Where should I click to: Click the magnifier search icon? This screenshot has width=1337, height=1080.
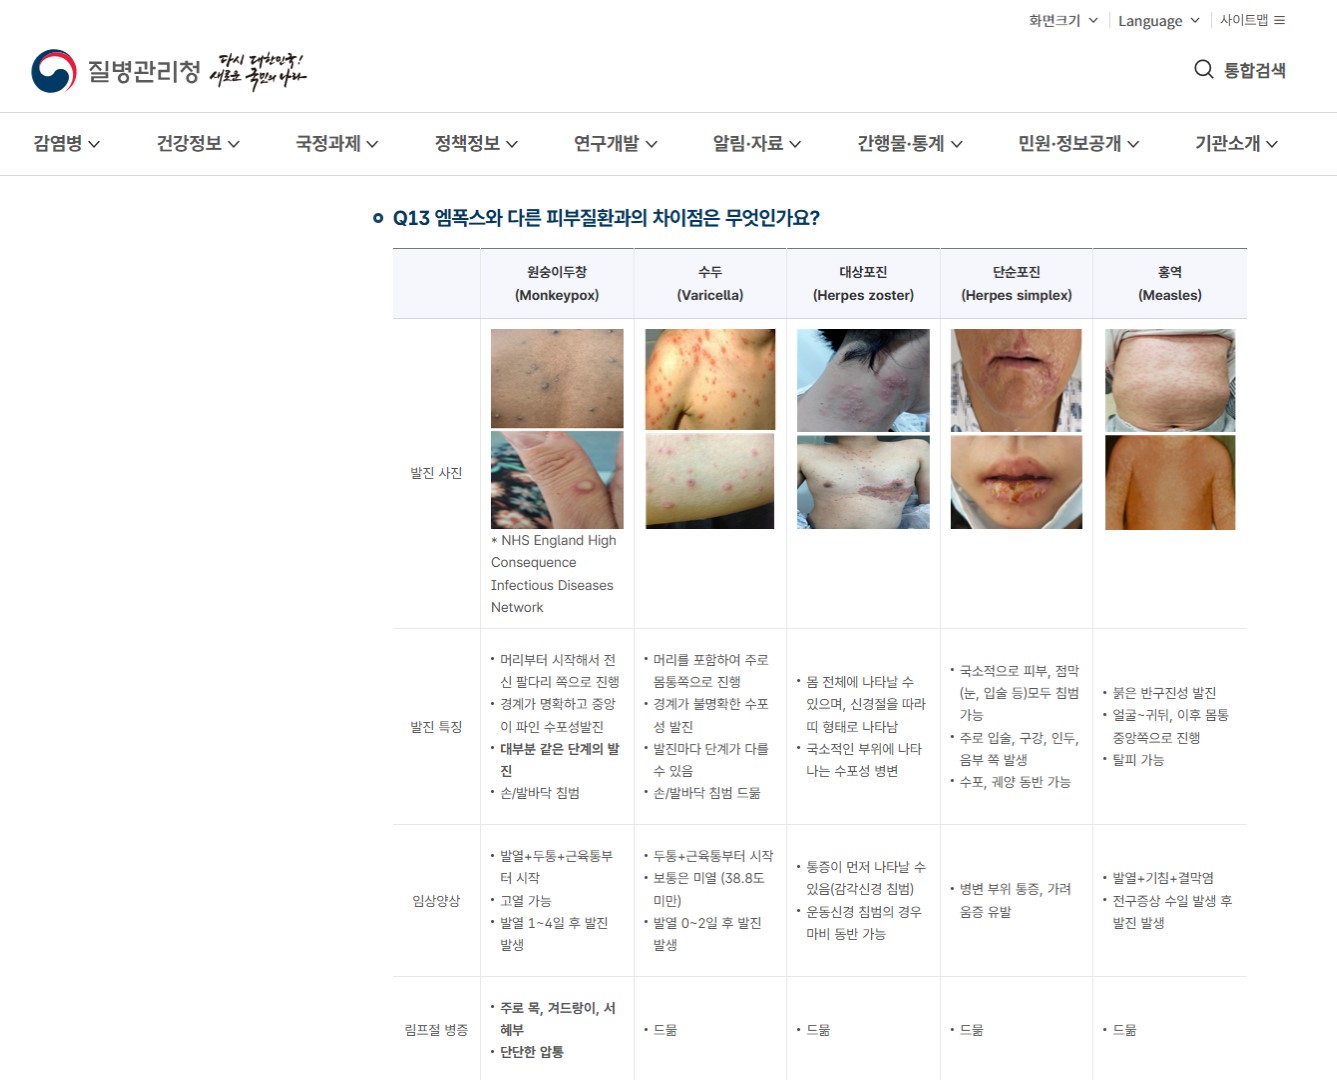point(1204,69)
